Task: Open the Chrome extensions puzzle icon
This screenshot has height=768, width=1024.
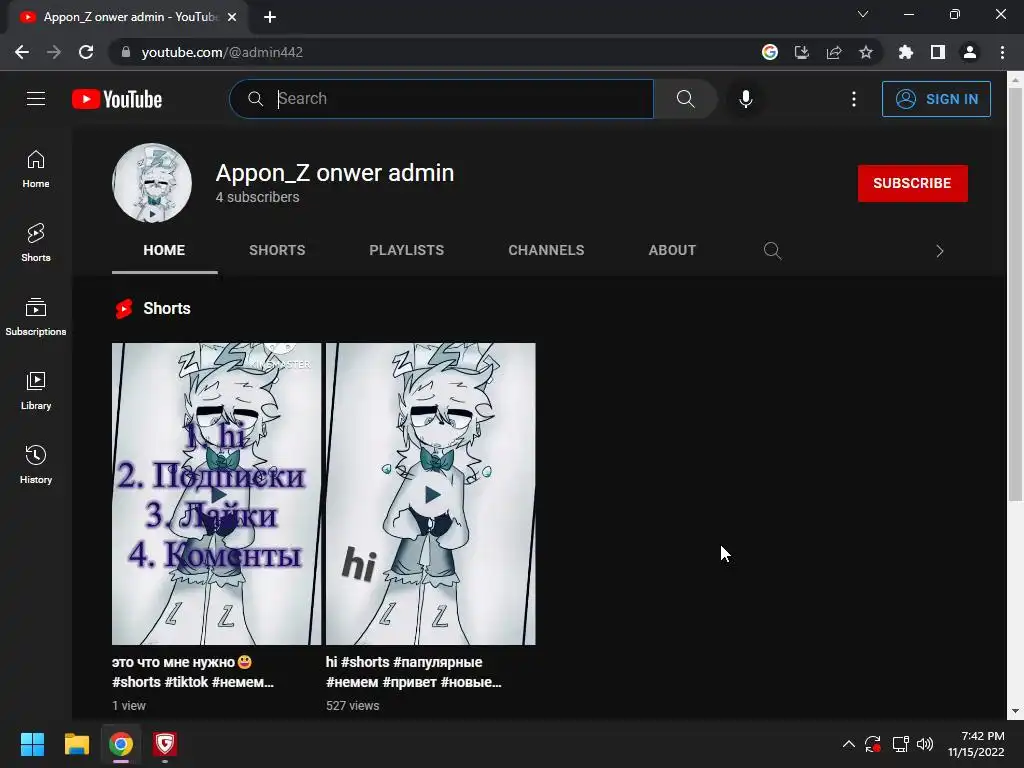Action: (x=906, y=52)
